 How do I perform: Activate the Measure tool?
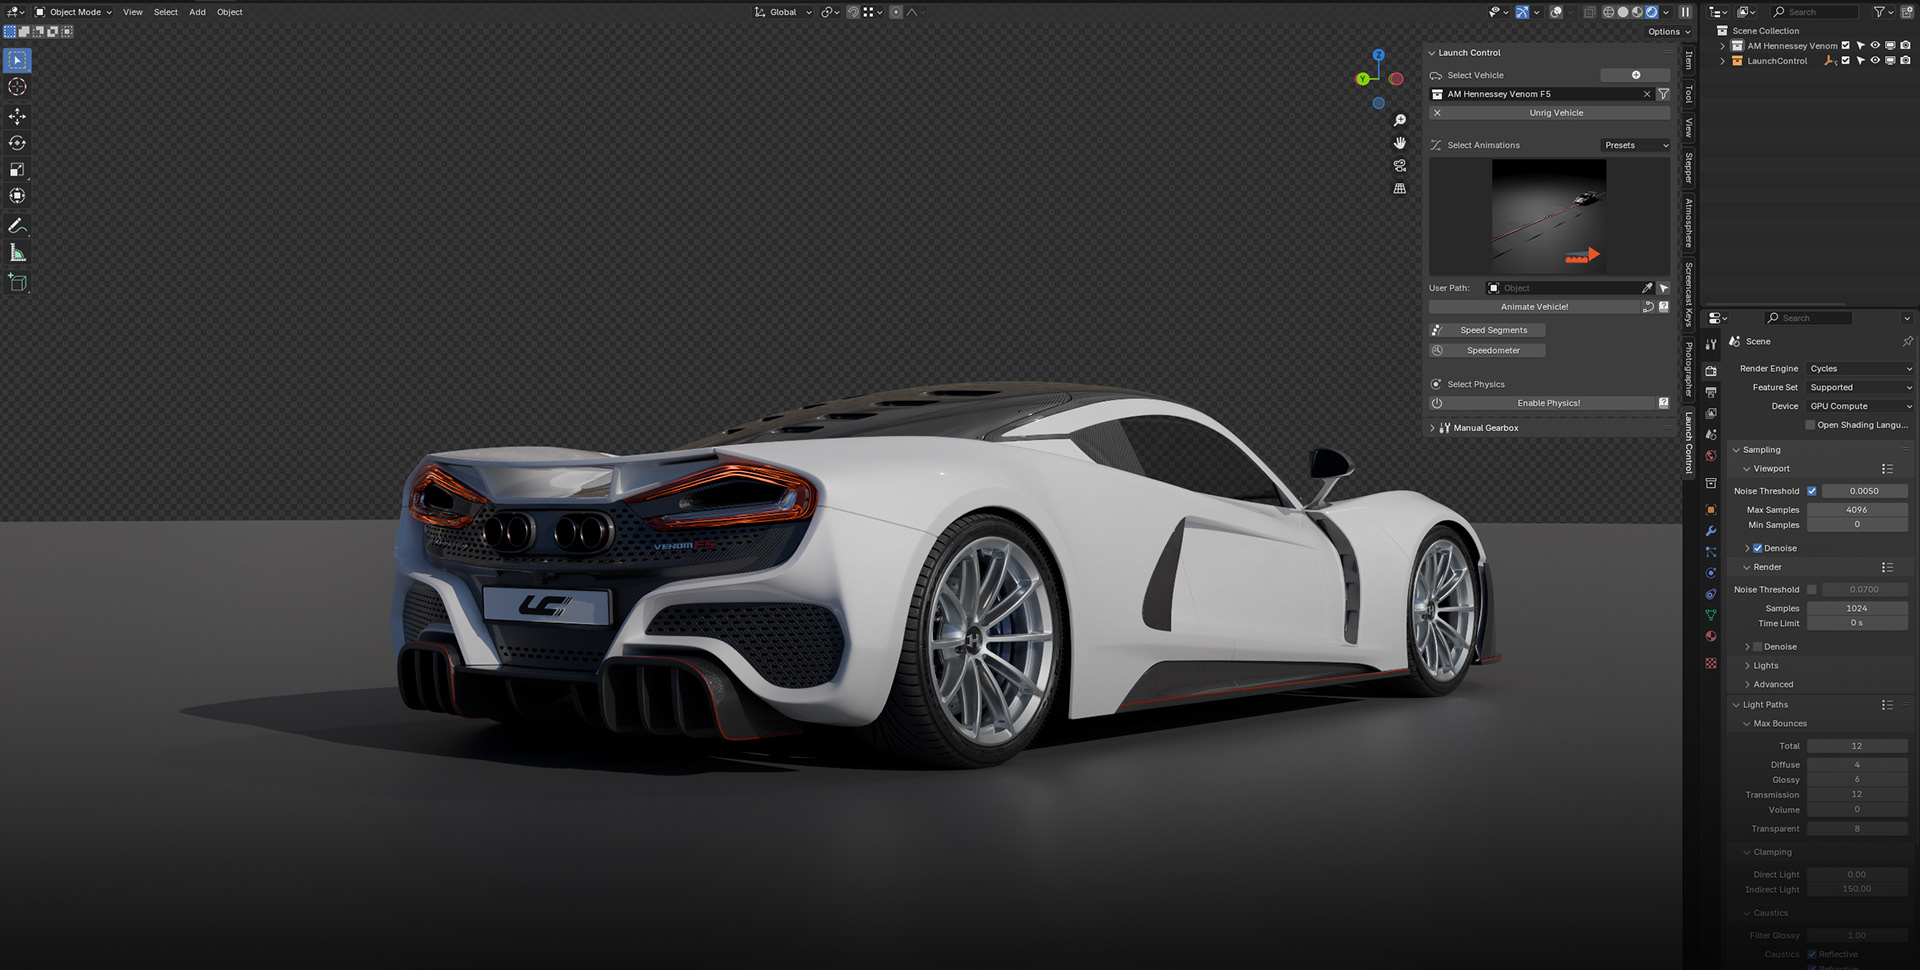17,253
